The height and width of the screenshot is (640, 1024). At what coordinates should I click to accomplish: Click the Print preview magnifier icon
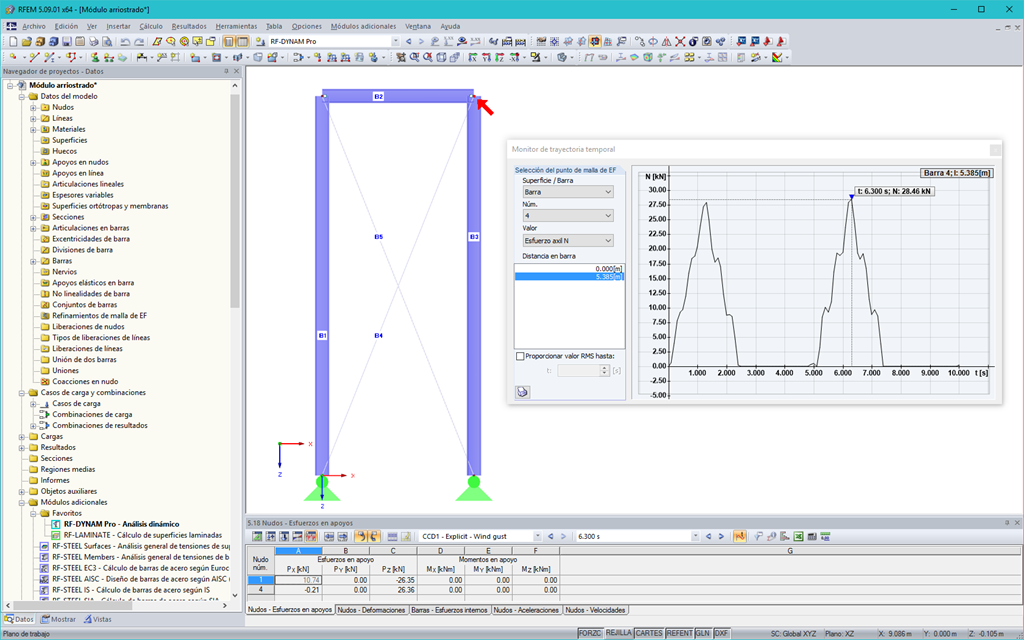(x=107, y=41)
